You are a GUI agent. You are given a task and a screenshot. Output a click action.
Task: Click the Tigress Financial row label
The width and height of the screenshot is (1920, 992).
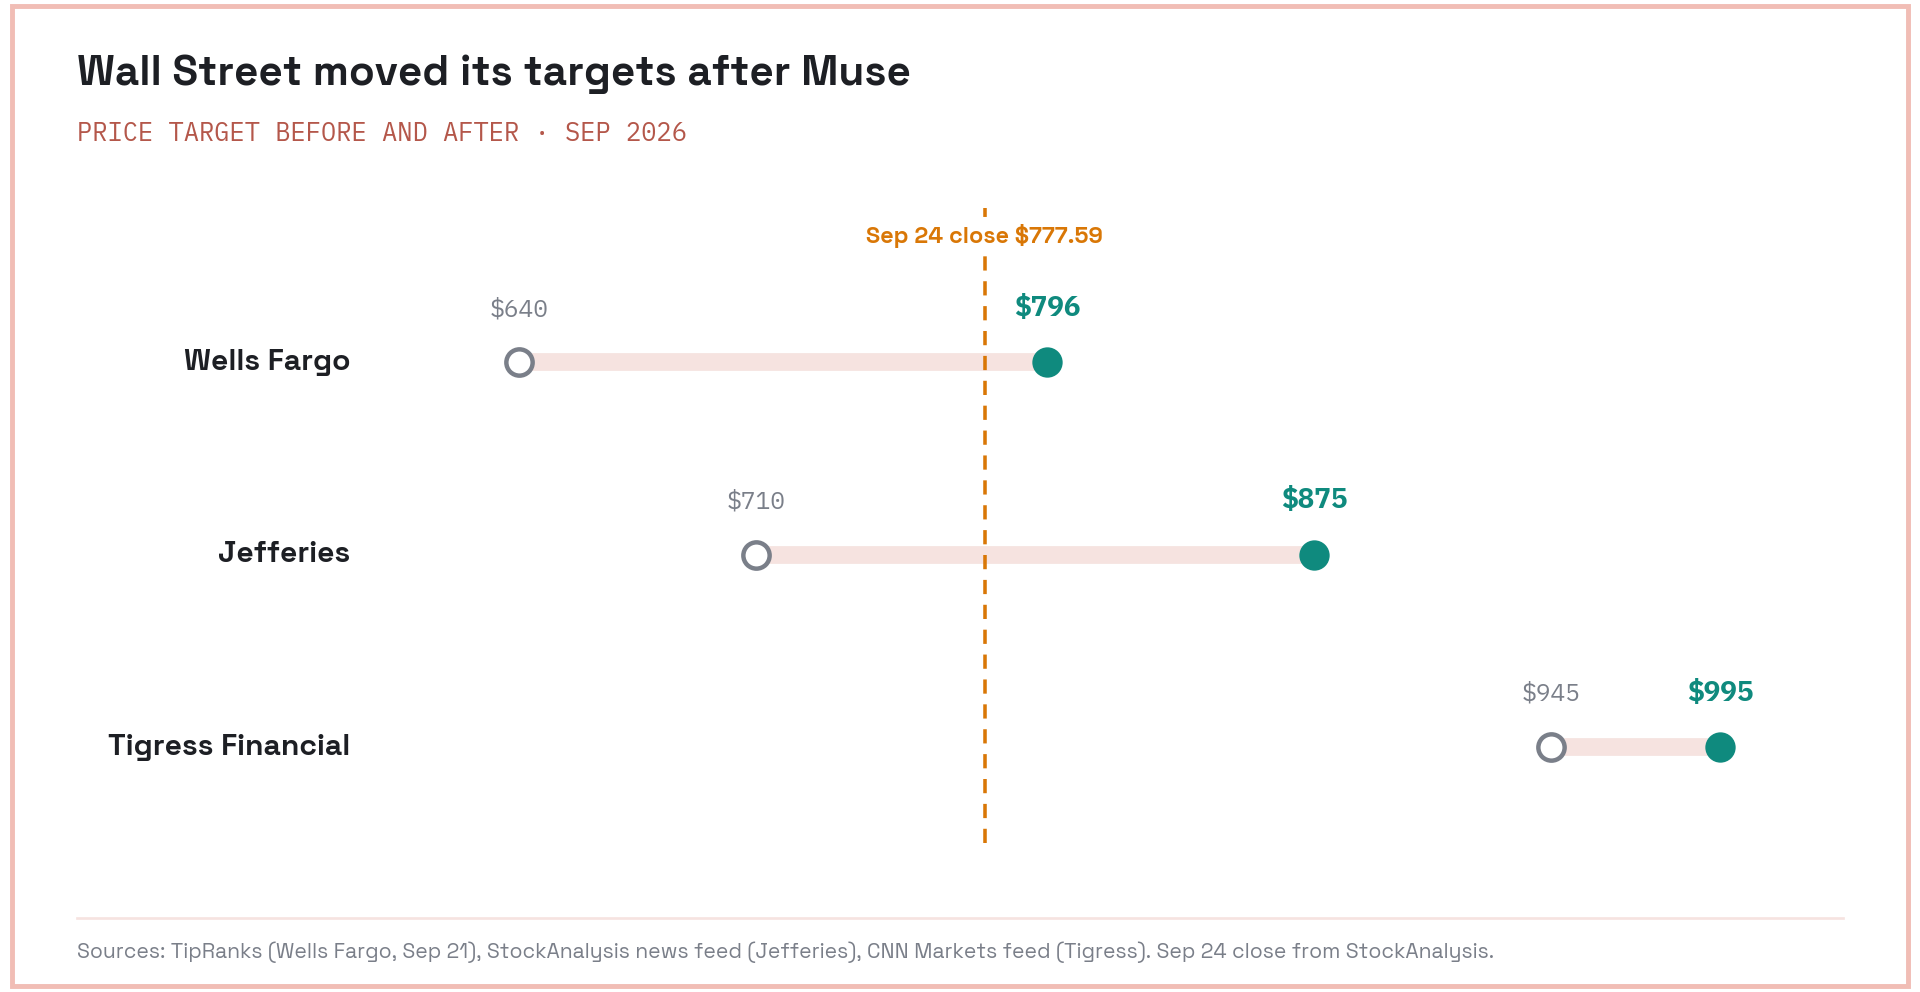click(229, 746)
